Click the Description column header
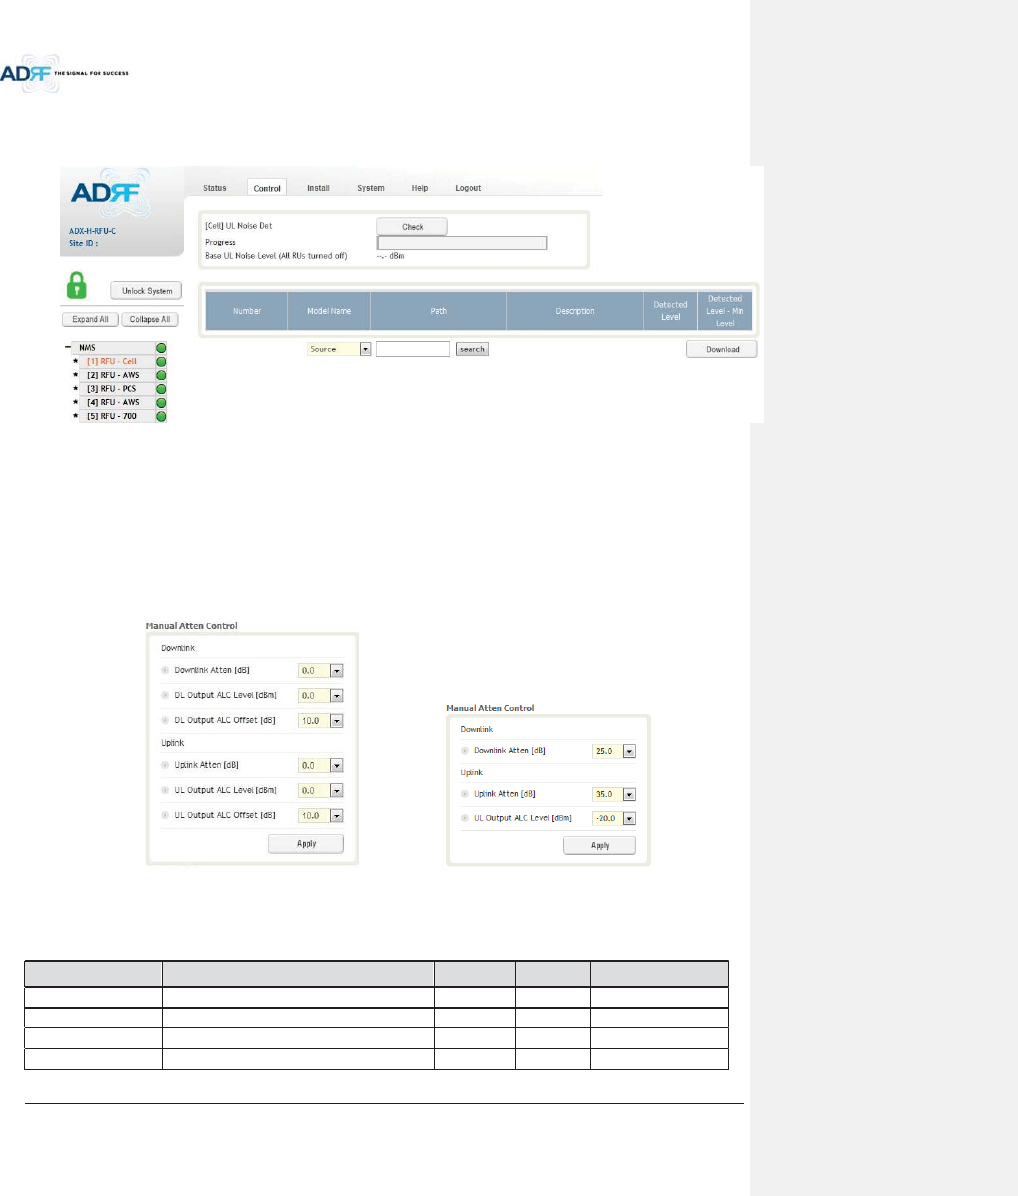The width and height of the screenshot is (1018, 1196). point(575,311)
